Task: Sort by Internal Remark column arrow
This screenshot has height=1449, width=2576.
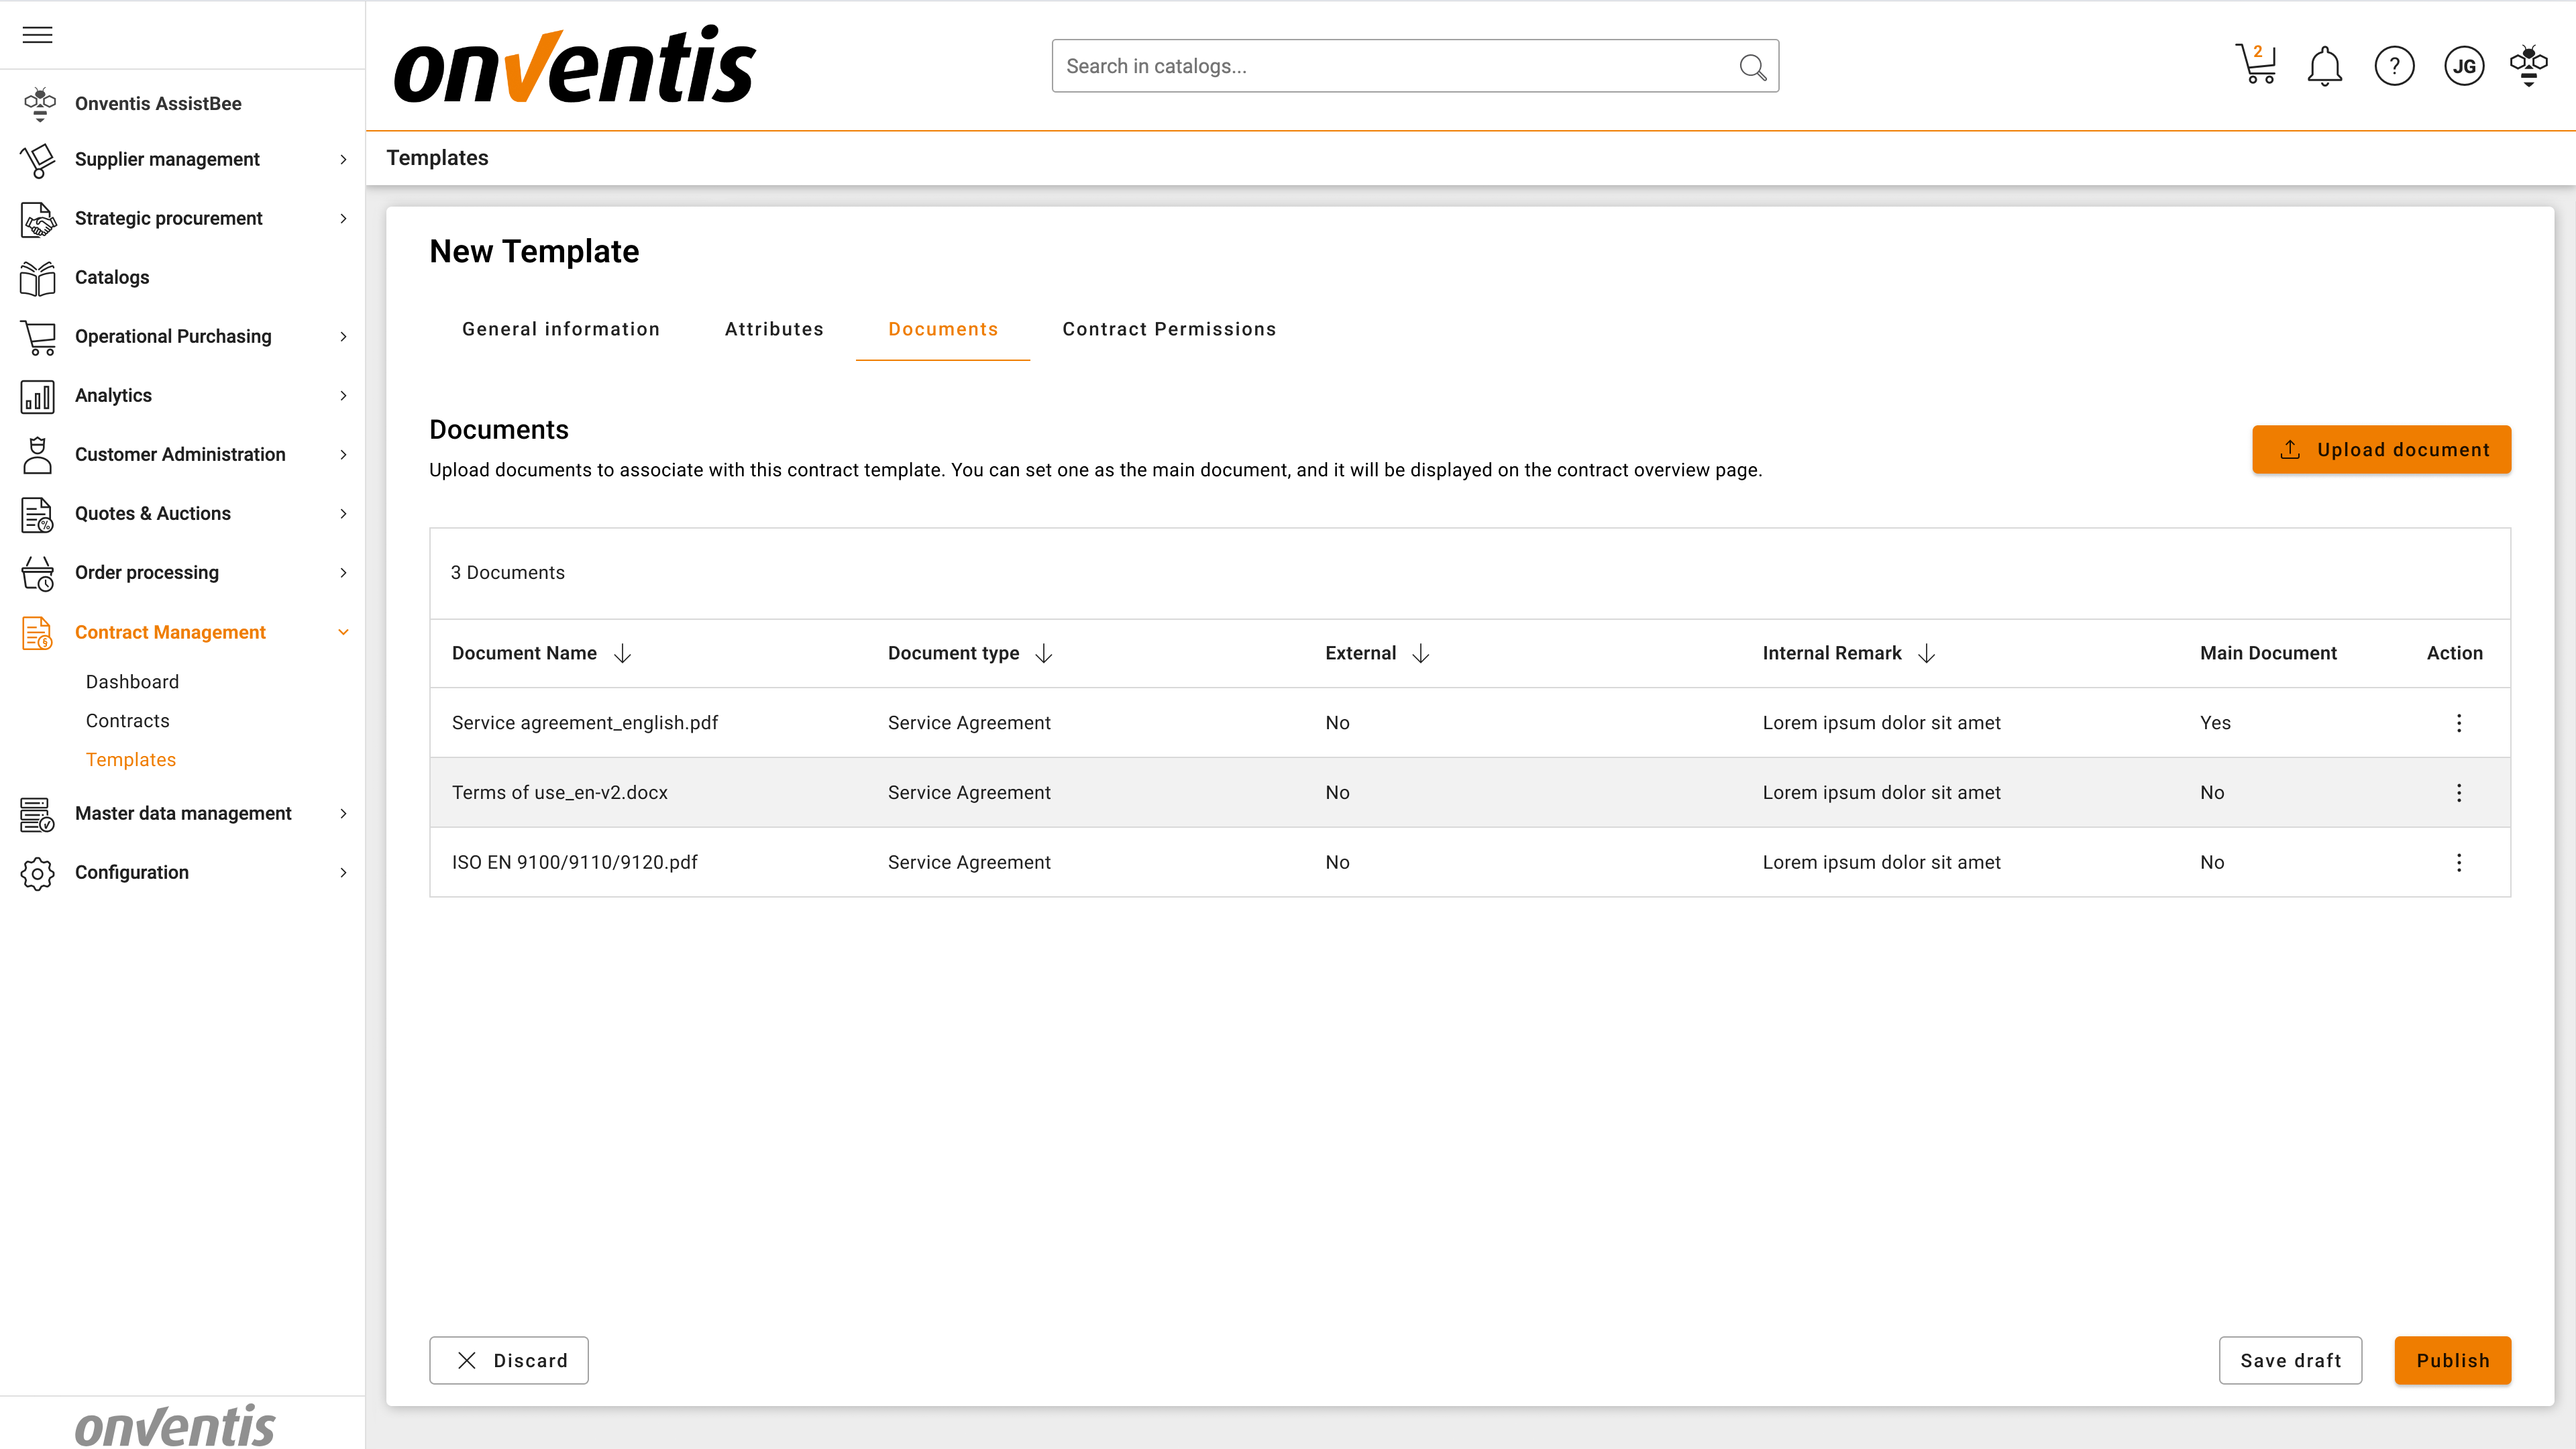Action: pyautogui.click(x=1926, y=653)
